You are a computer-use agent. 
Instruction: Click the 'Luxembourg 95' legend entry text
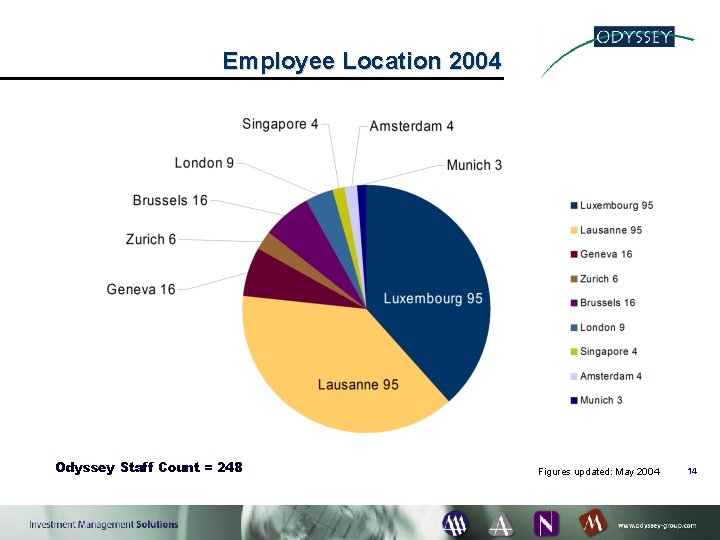click(x=616, y=205)
